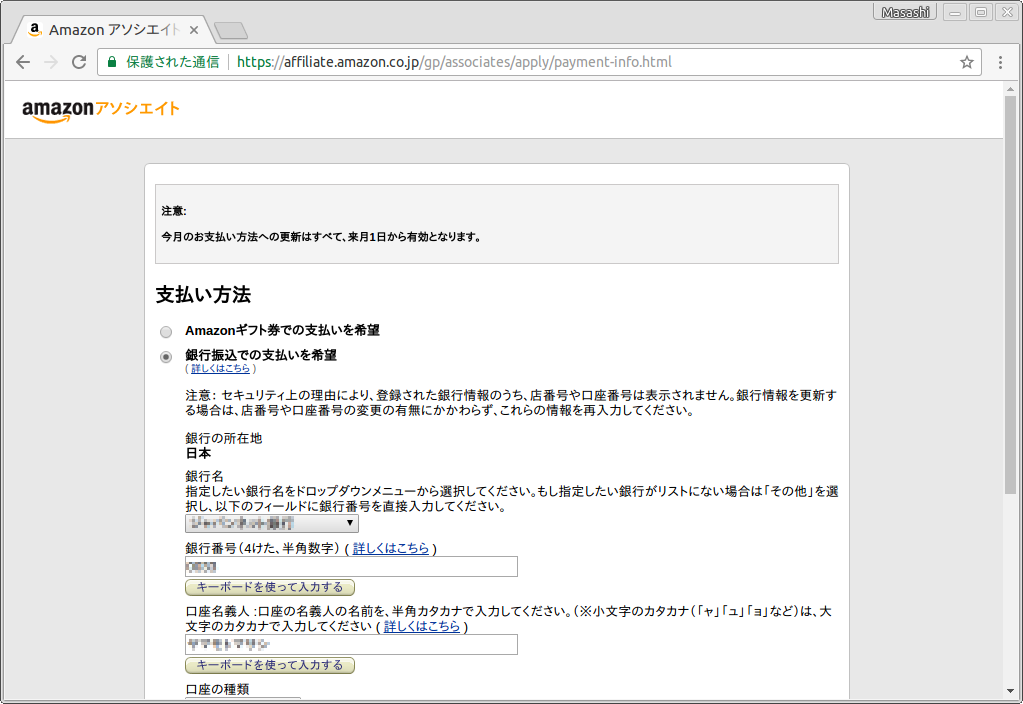Open the 銀行名 dropdown menu

coord(271,523)
